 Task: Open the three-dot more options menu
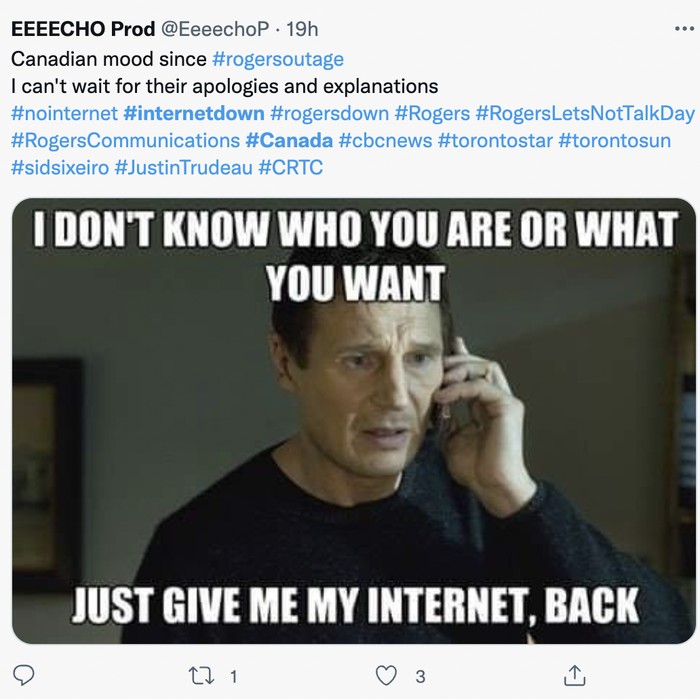683,28
